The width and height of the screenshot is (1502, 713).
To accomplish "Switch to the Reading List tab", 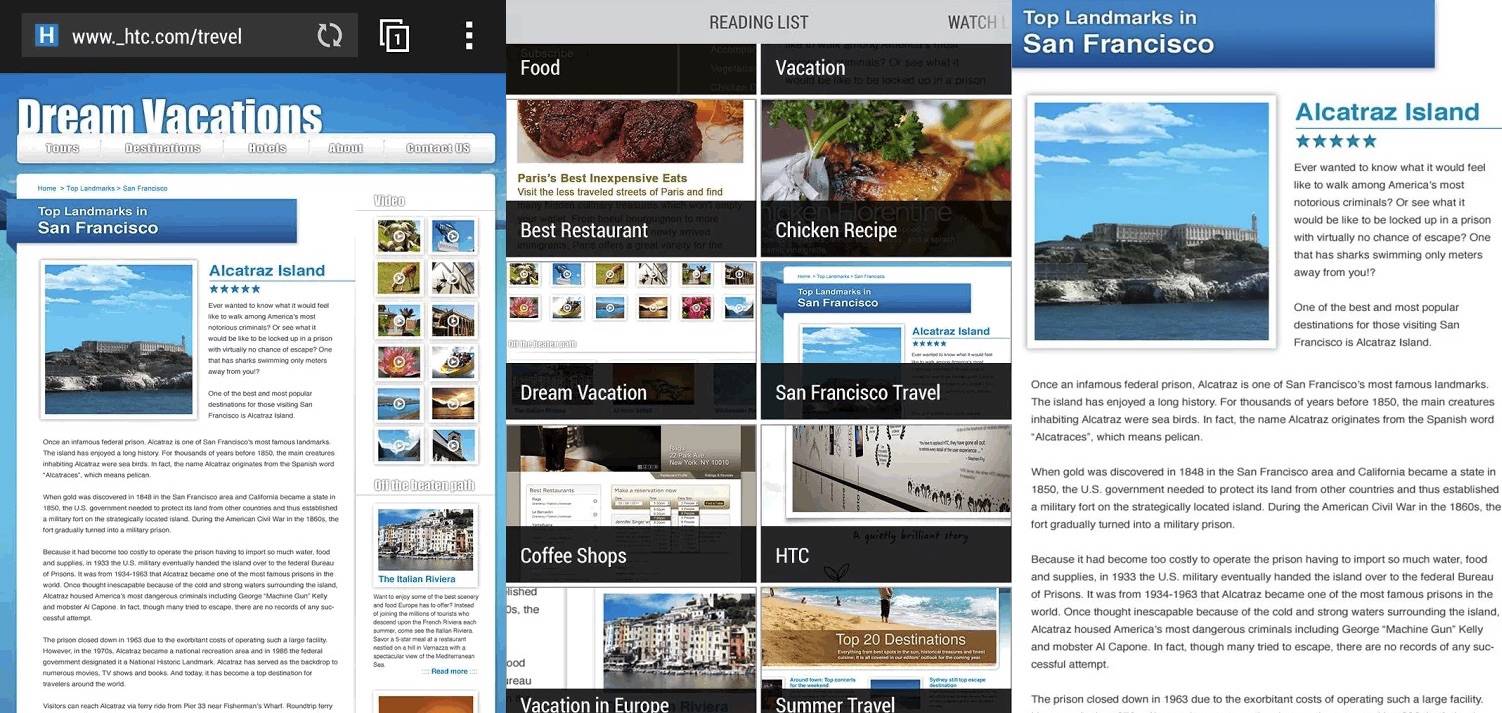I will click(758, 22).
